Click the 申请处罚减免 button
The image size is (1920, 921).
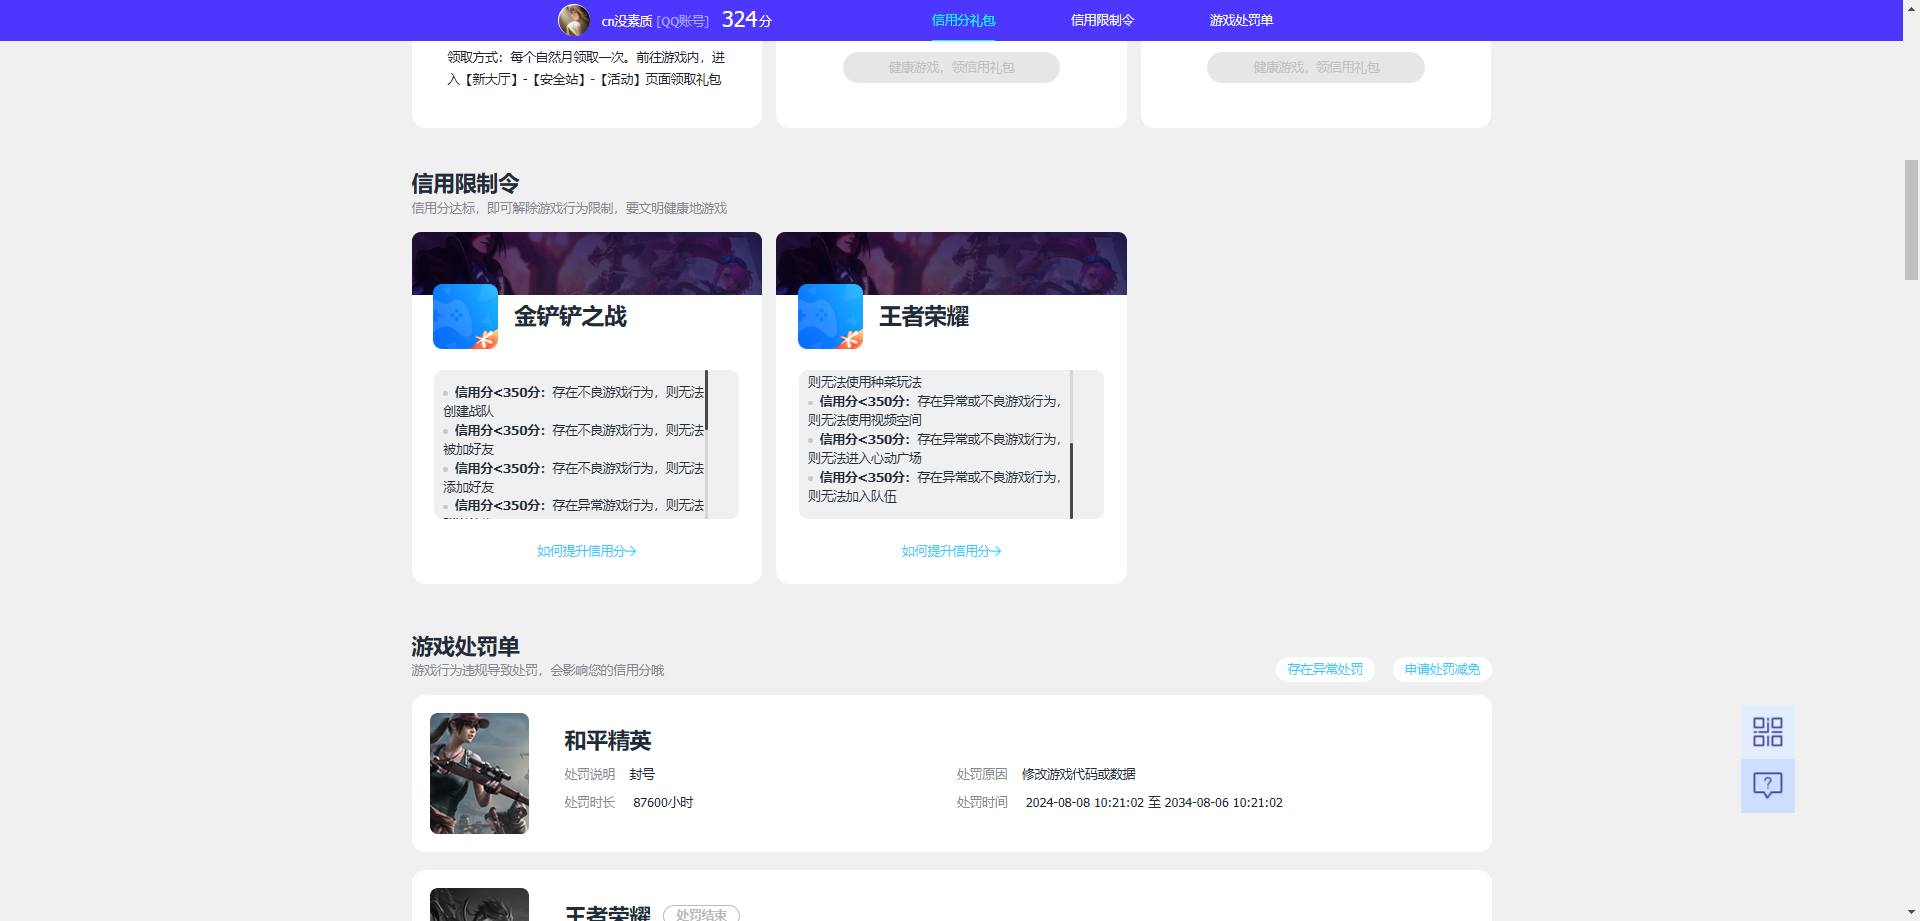(1441, 670)
